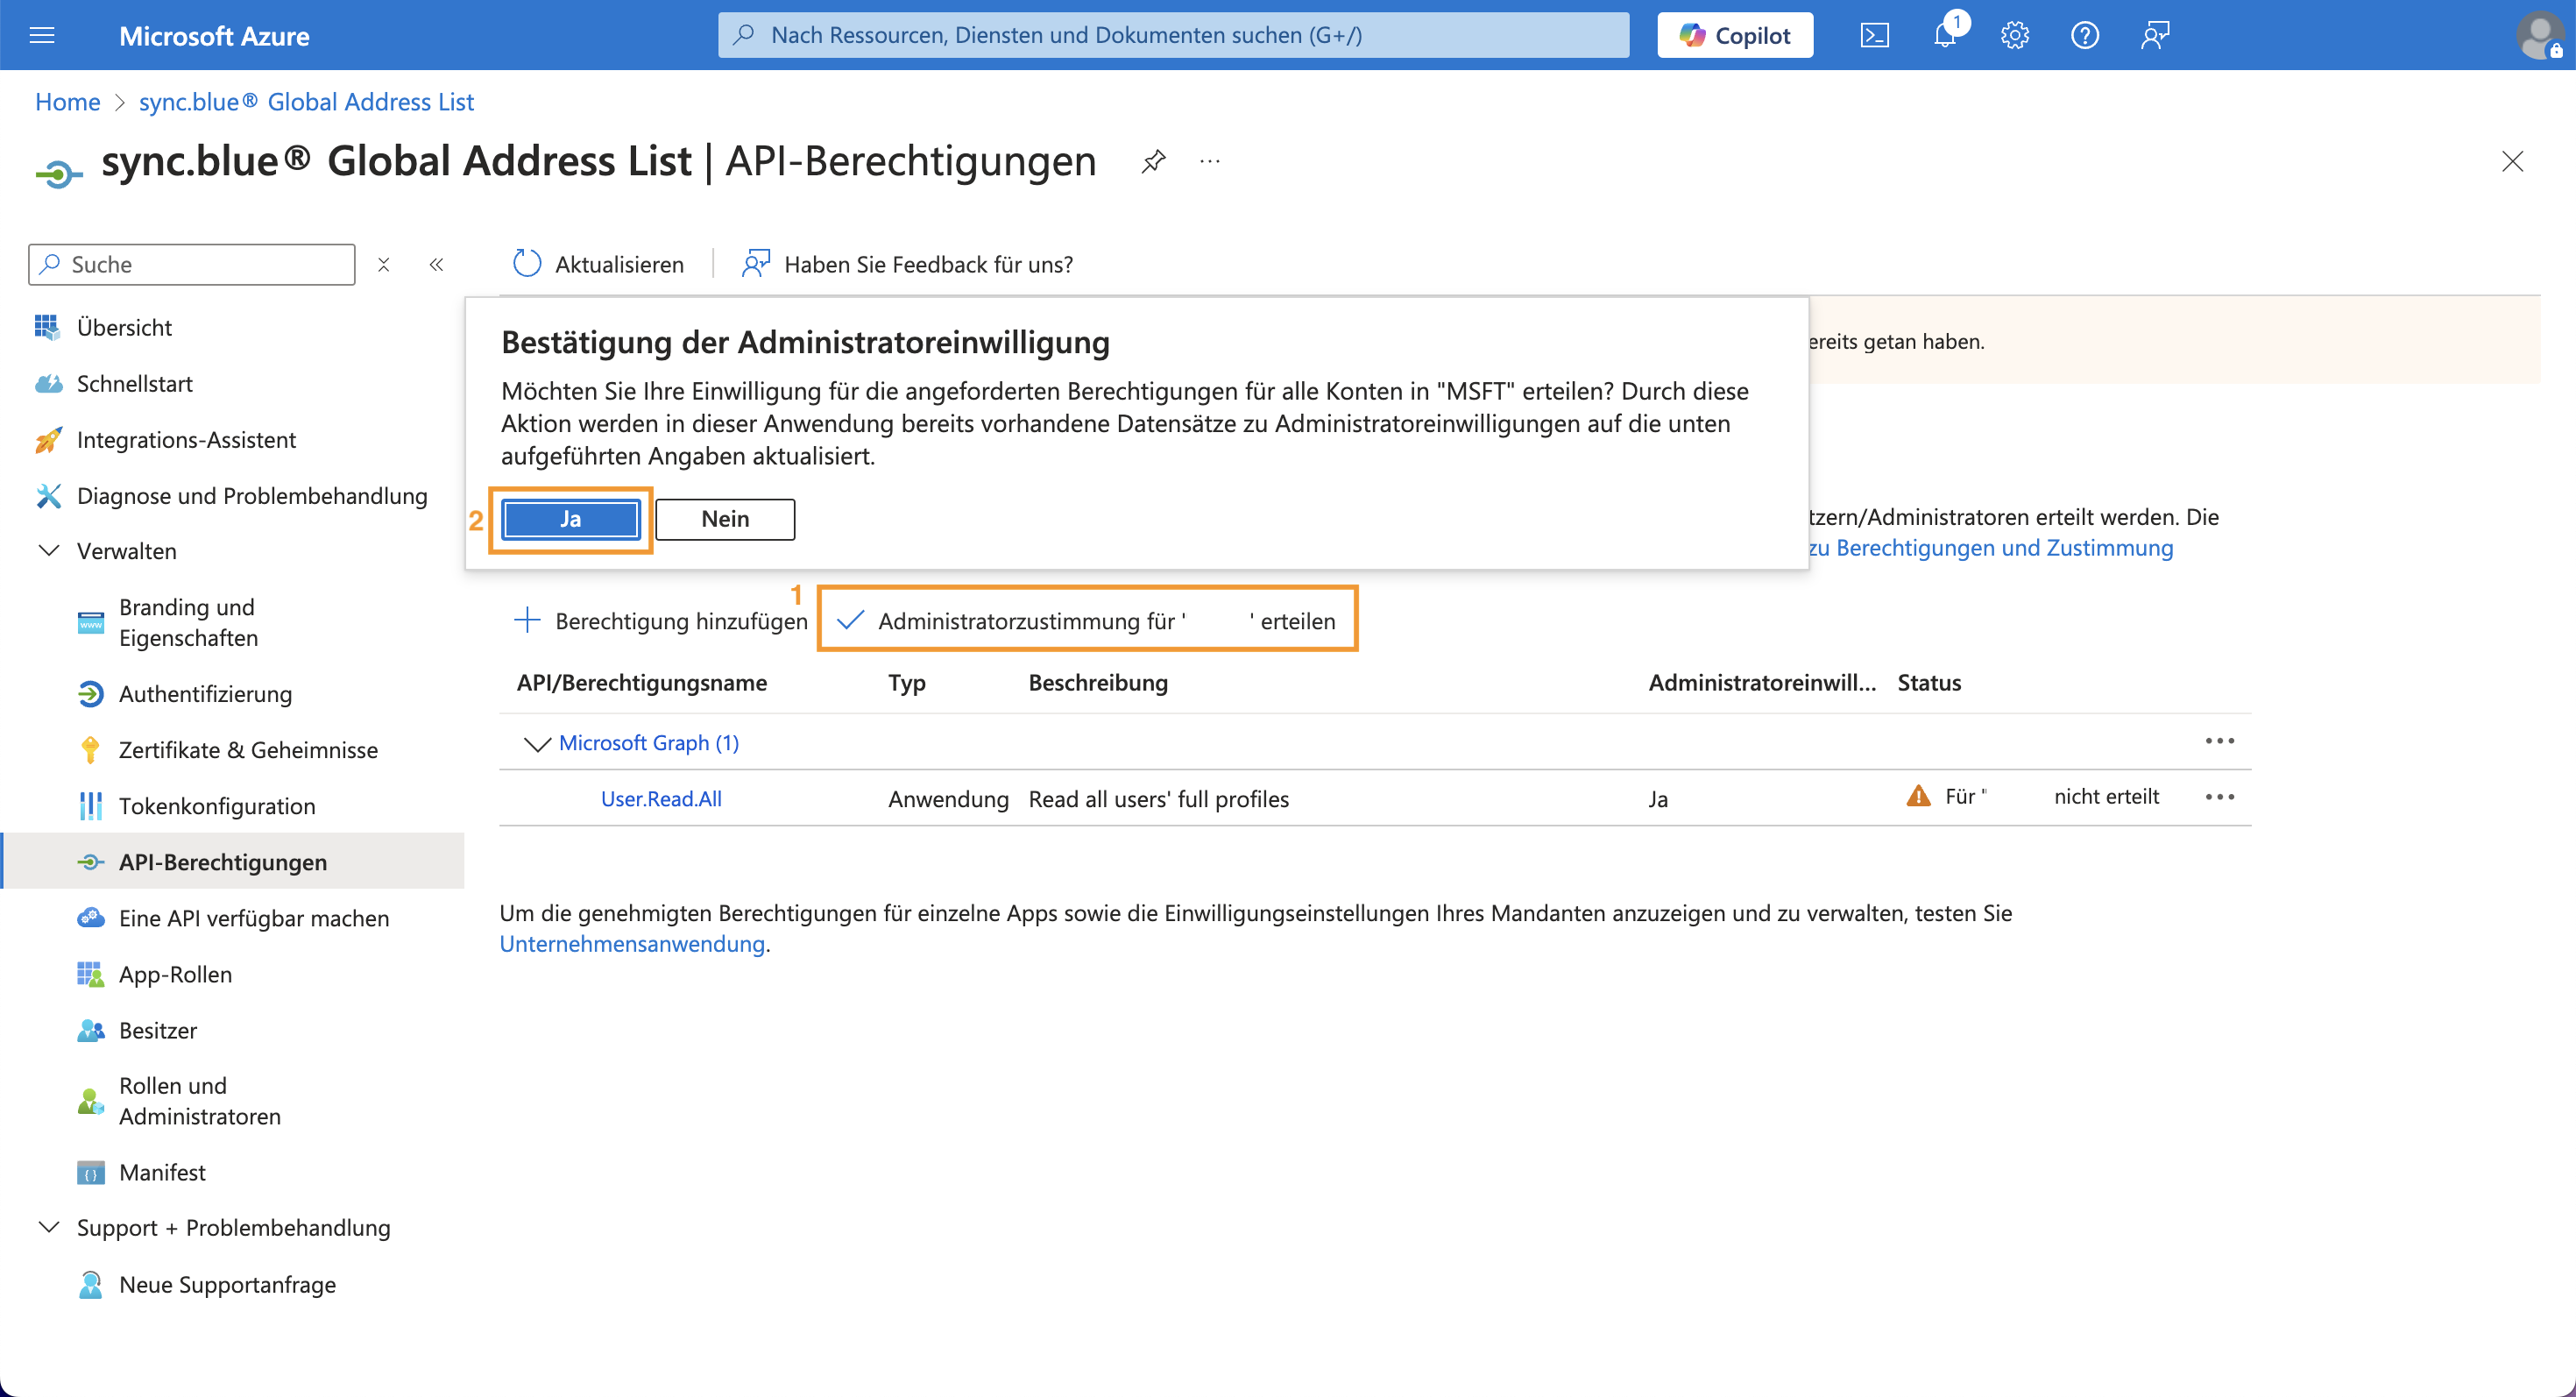The height and width of the screenshot is (1397, 2576).
Task: Click the Beschreibung column header
Action: 1098,683
